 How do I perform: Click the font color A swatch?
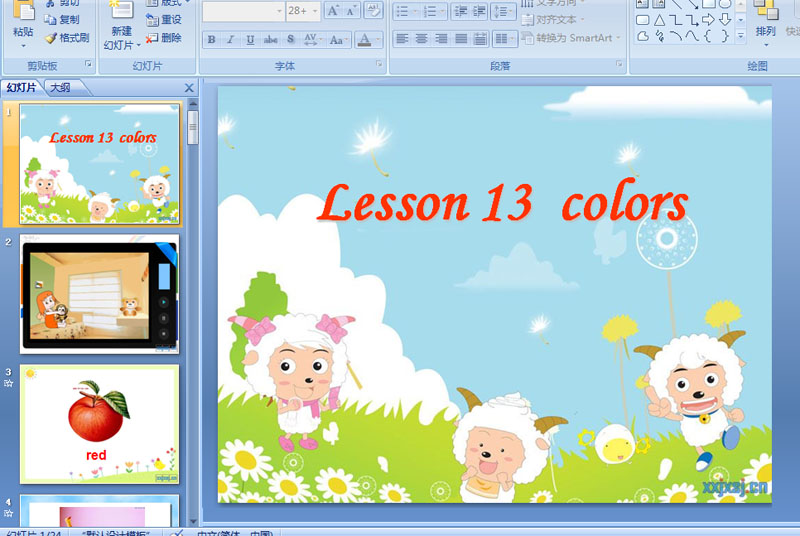pyautogui.click(x=364, y=39)
